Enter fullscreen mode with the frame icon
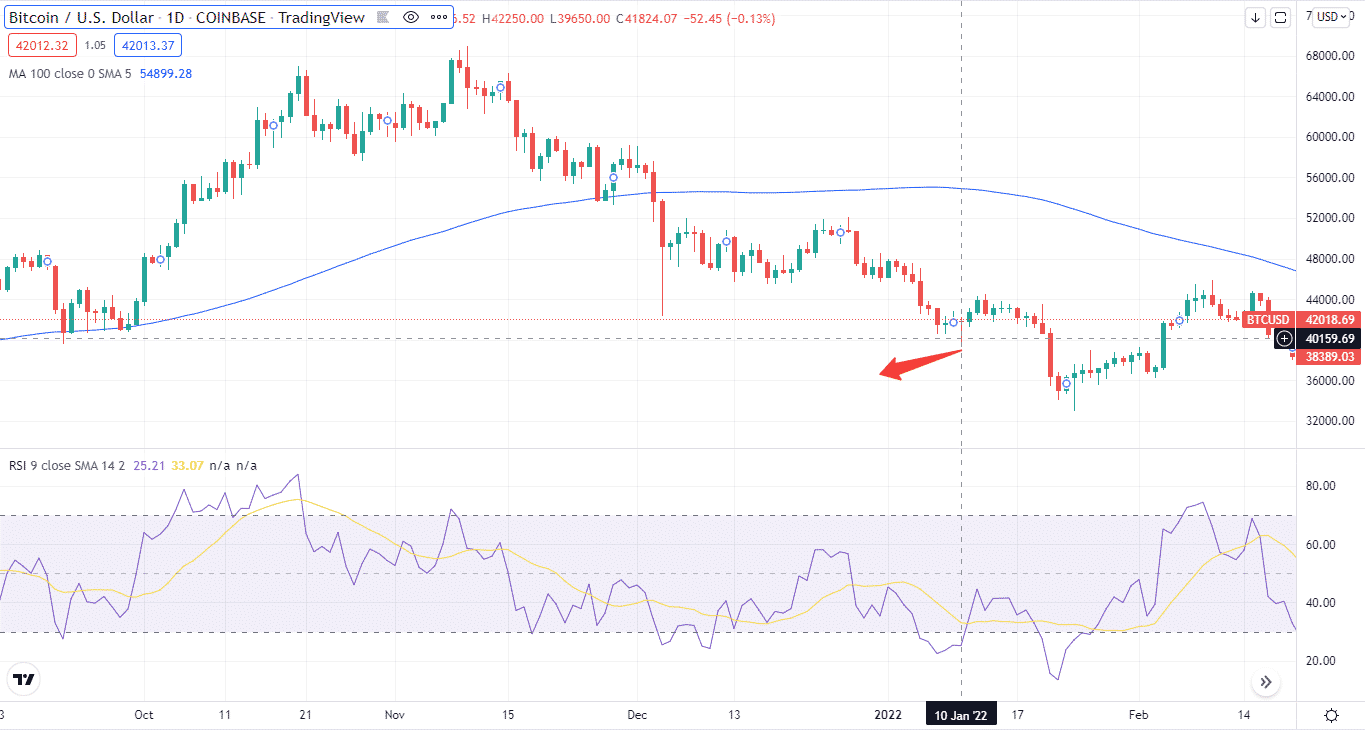Viewport: 1365px width, 736px height. (x=1283, y=17)
